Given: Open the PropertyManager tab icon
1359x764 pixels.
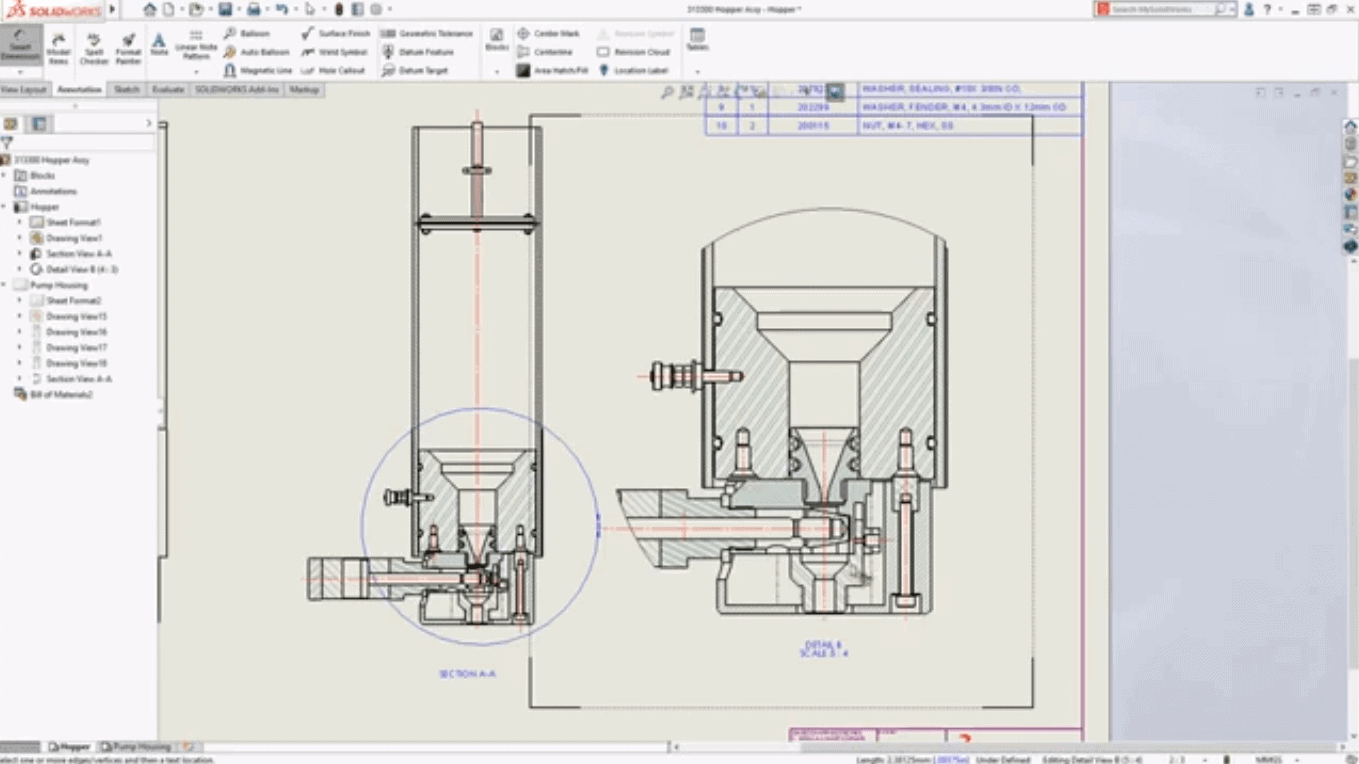Looking at the screenshot, I should pos(39,124).
